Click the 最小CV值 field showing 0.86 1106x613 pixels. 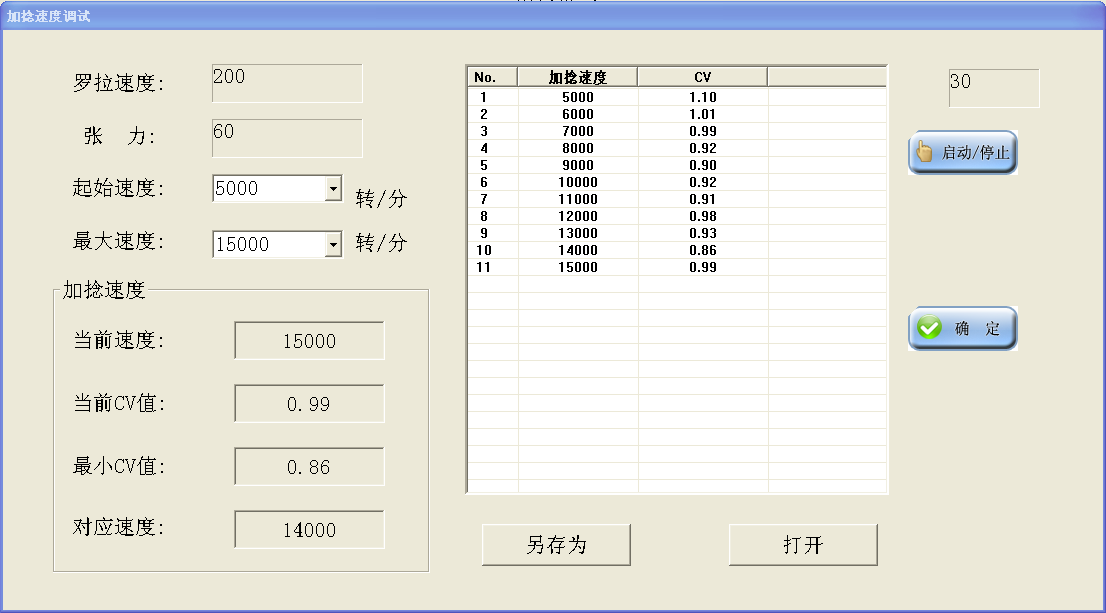(x=309, y=467)
